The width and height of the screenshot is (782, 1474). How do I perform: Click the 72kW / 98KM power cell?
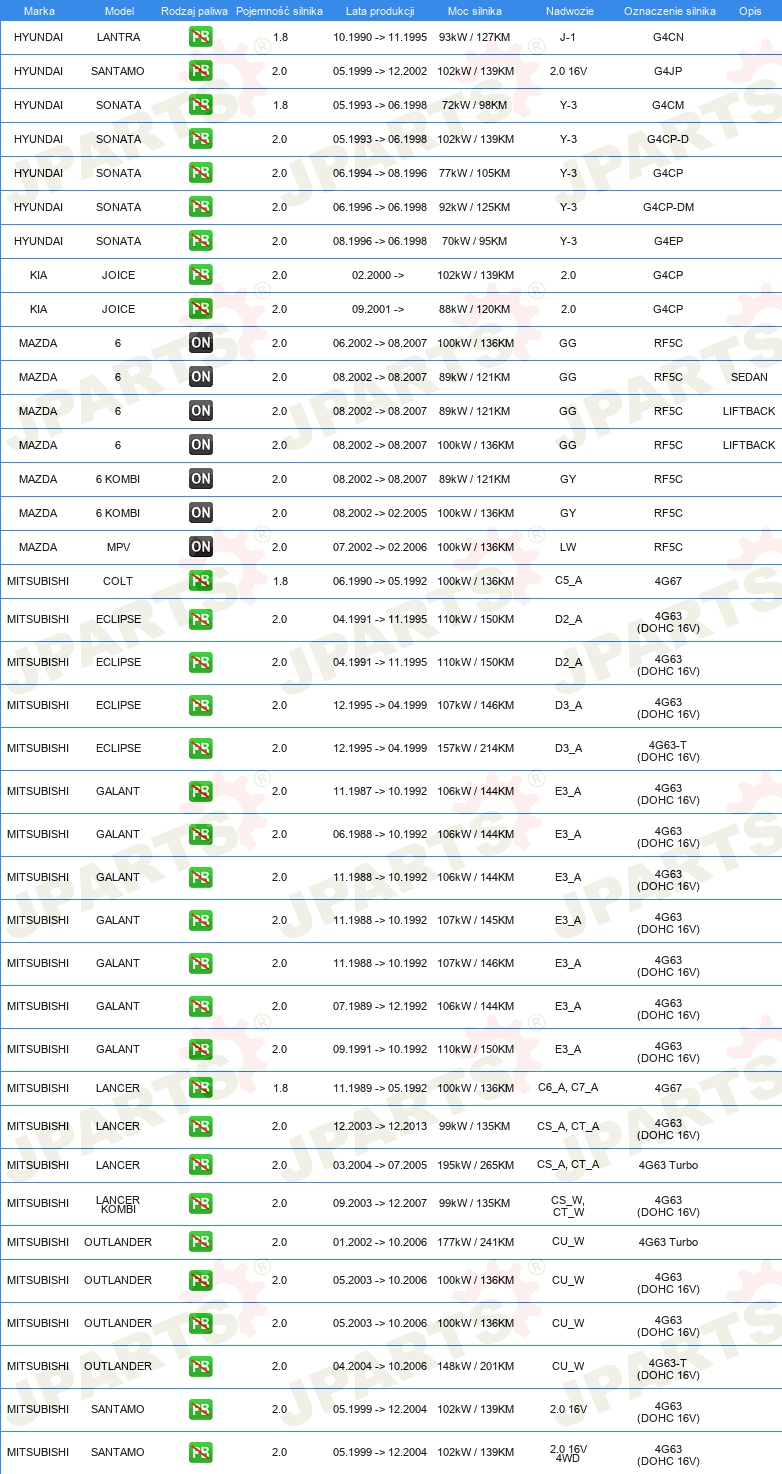476,105
